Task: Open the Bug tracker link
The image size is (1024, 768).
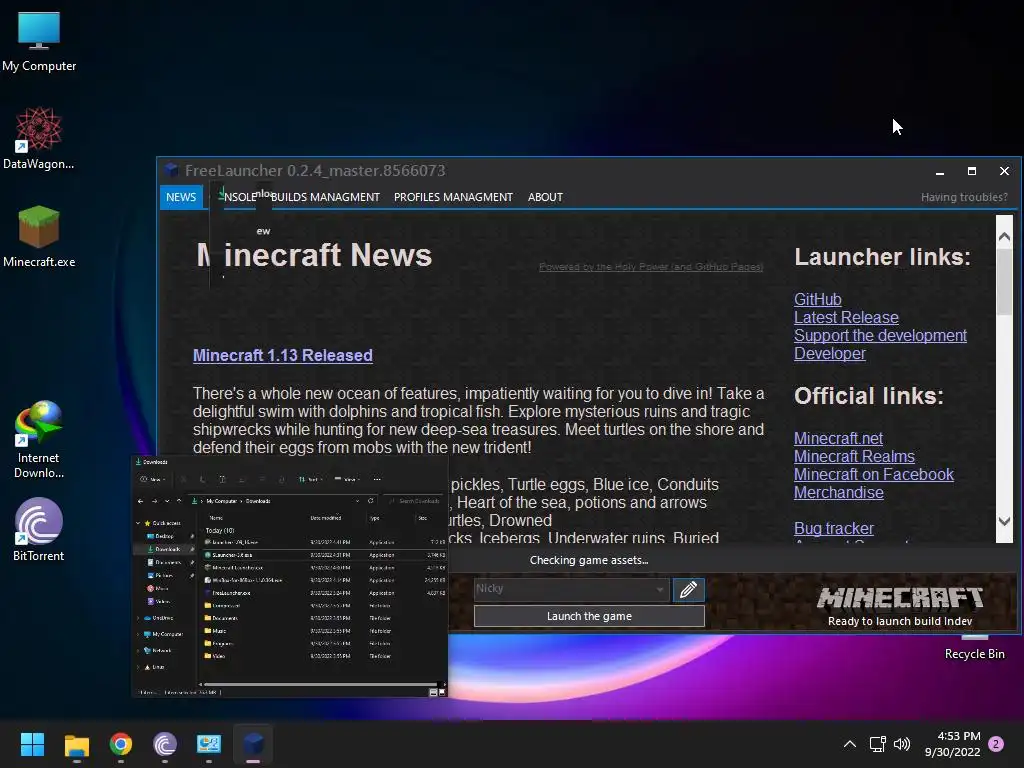Action: click(834, 528)
